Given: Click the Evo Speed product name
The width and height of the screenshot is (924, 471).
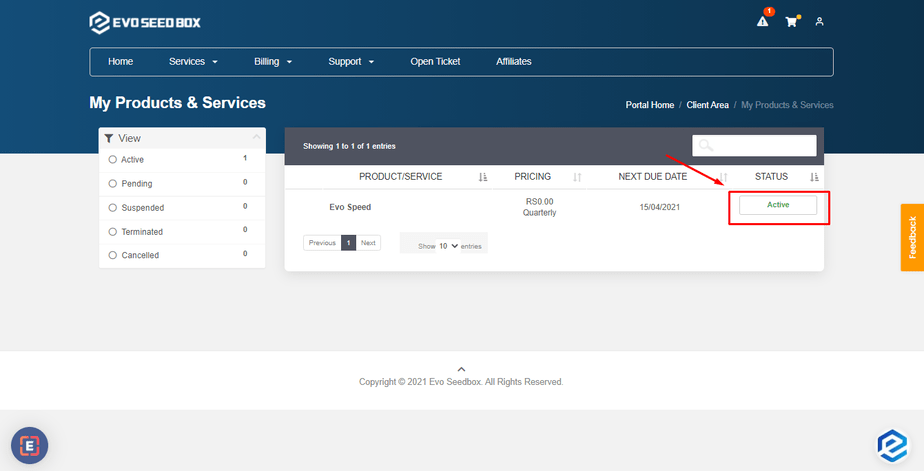Looking at the screenshot, I should click(x=350, y=207).
